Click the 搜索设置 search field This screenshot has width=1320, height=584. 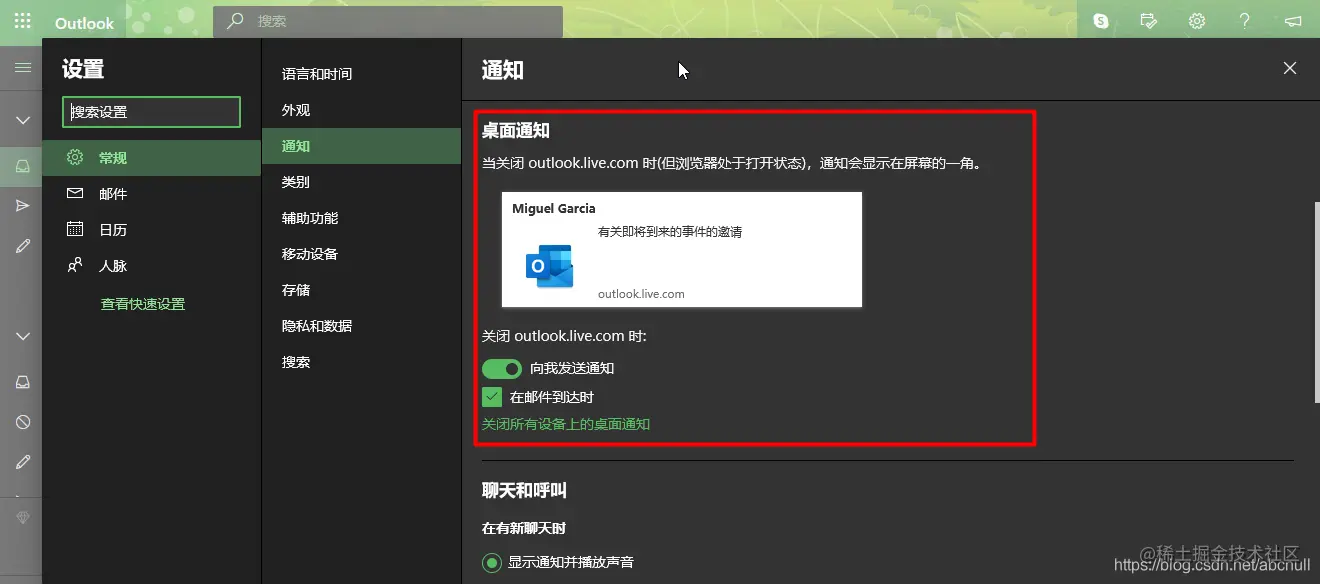[x=150, y=111]
